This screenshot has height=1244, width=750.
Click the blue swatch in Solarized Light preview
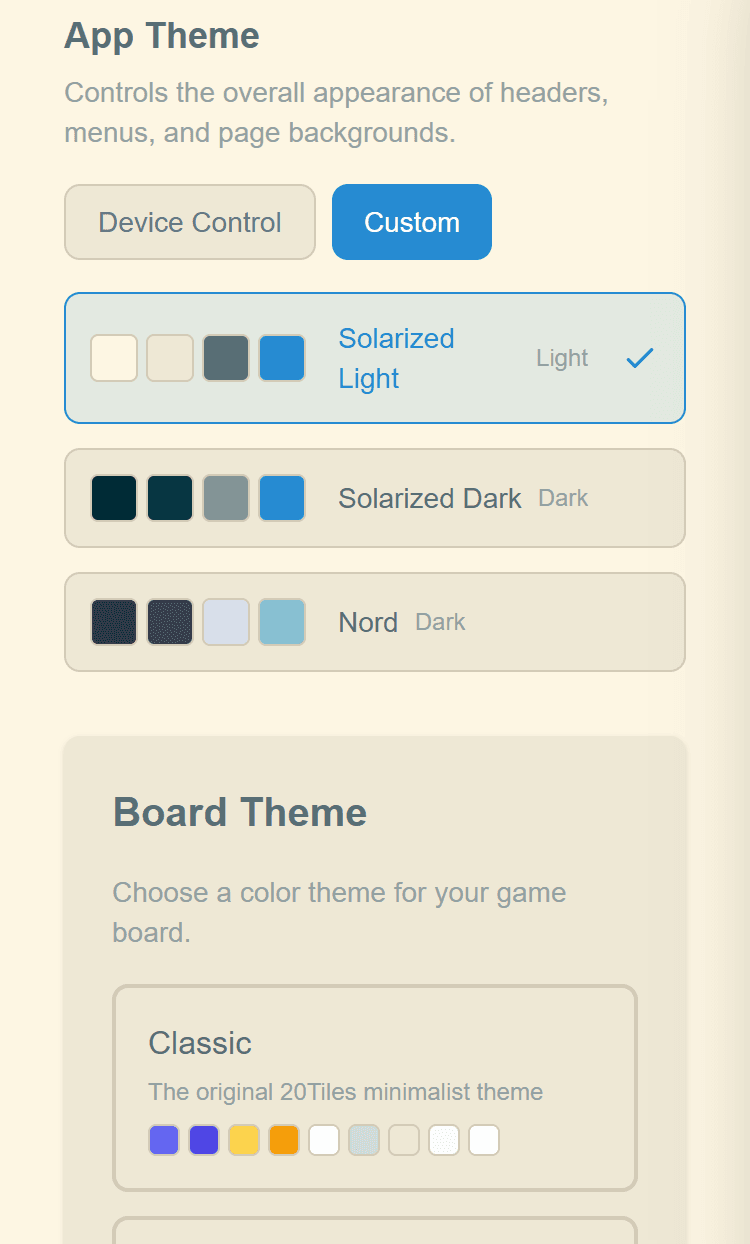[x=282, y=358]
